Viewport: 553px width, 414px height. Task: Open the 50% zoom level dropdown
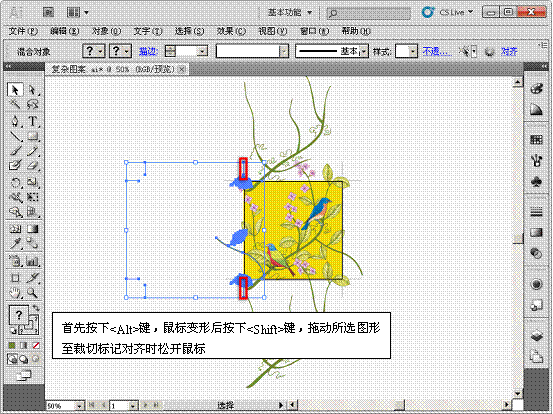[80, 406]
